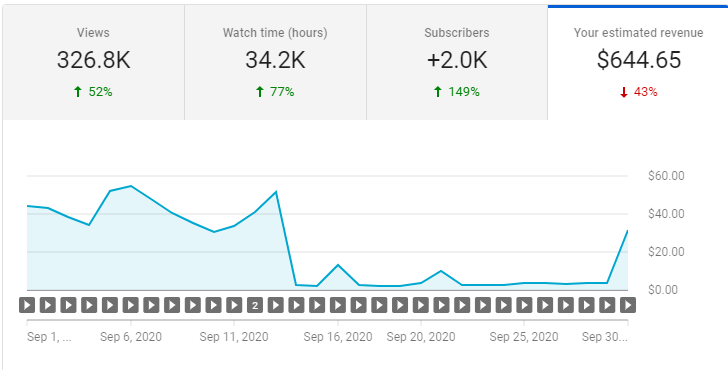Open the video marker under Sep 6, 2020
Image resolution: width=728 pixels, height=370 pixels.
pyautogui.click(x=130, y=305)
